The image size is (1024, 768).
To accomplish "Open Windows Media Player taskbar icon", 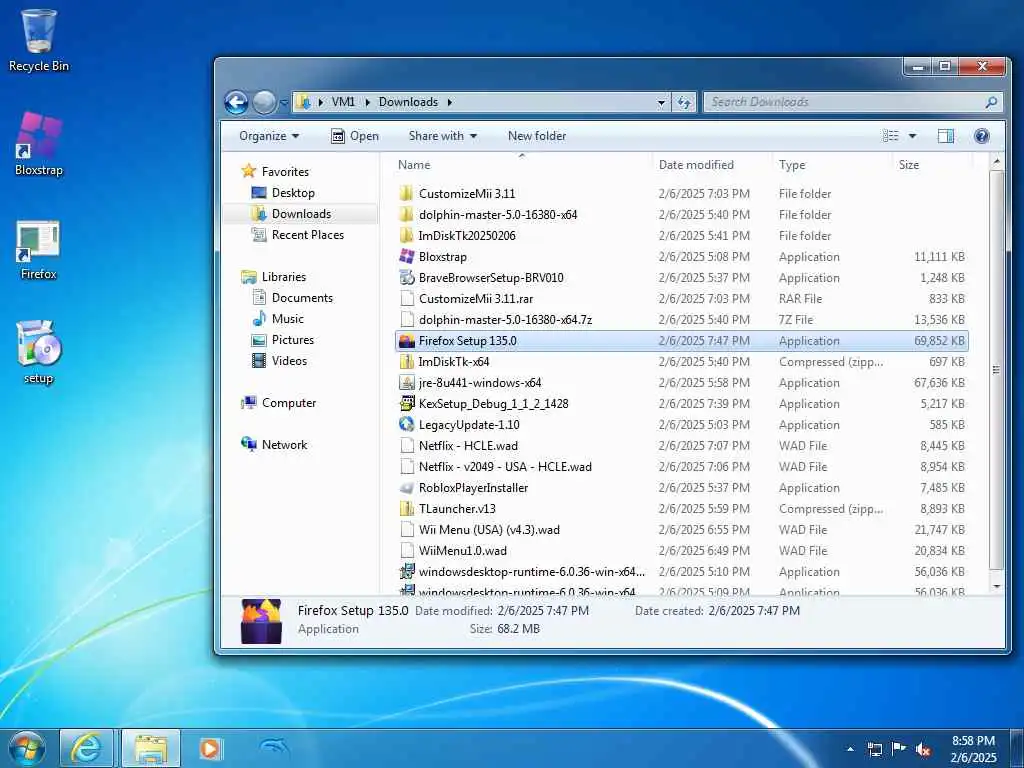I will 210,748.
